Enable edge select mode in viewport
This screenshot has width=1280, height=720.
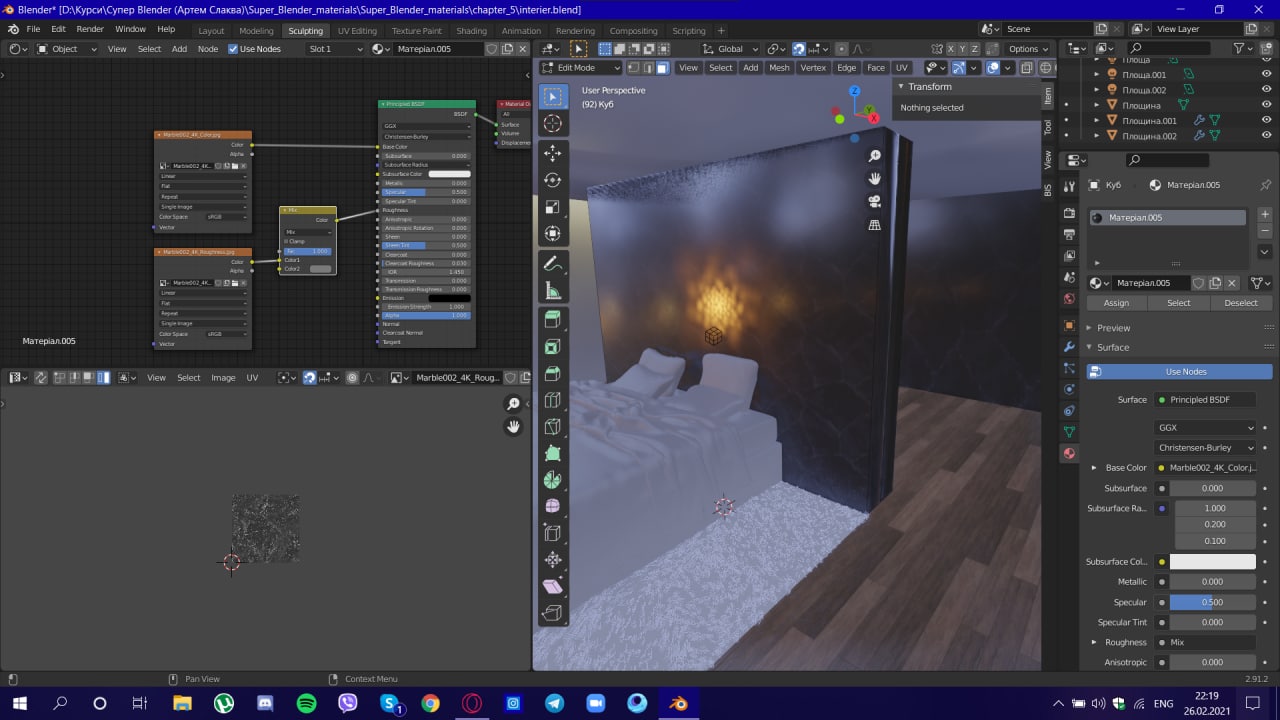[648, 68]
